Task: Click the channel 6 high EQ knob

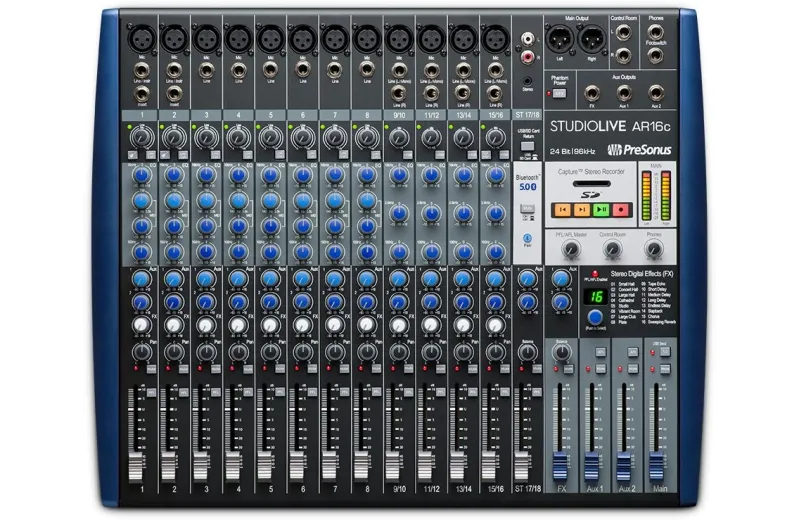Action: point(303,175)
